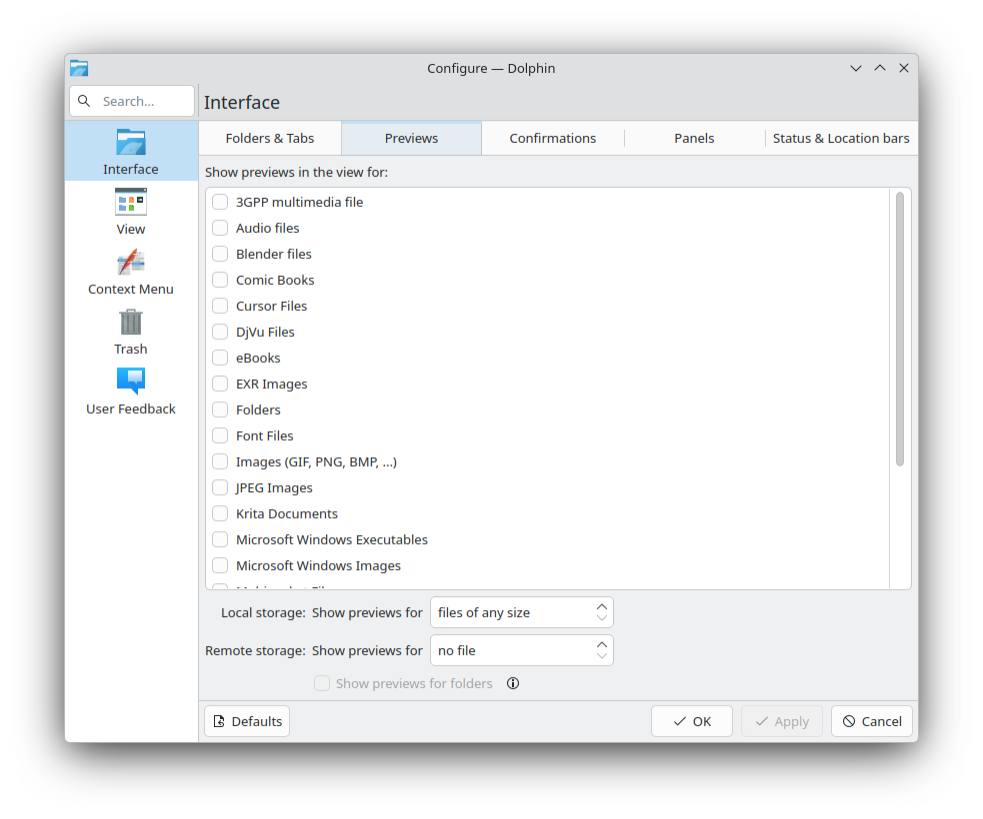Open the User Feedback settings page
This screenshot has width=983, height=819.
pyautogui.click(x=130, y=391)
